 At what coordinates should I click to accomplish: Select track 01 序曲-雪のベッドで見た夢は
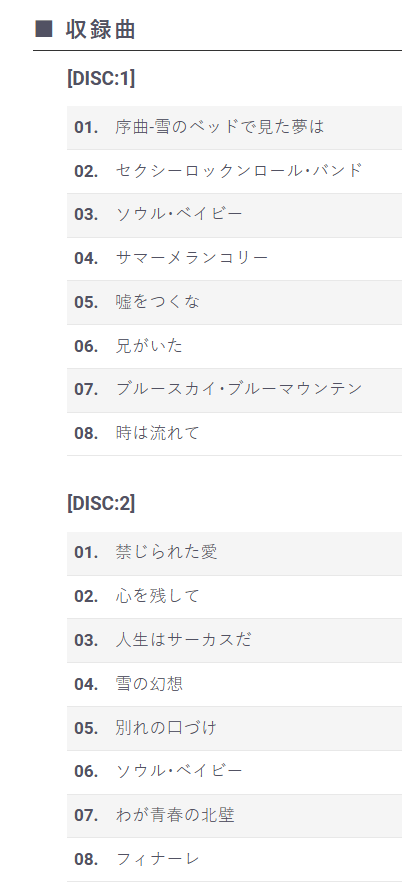234,127
